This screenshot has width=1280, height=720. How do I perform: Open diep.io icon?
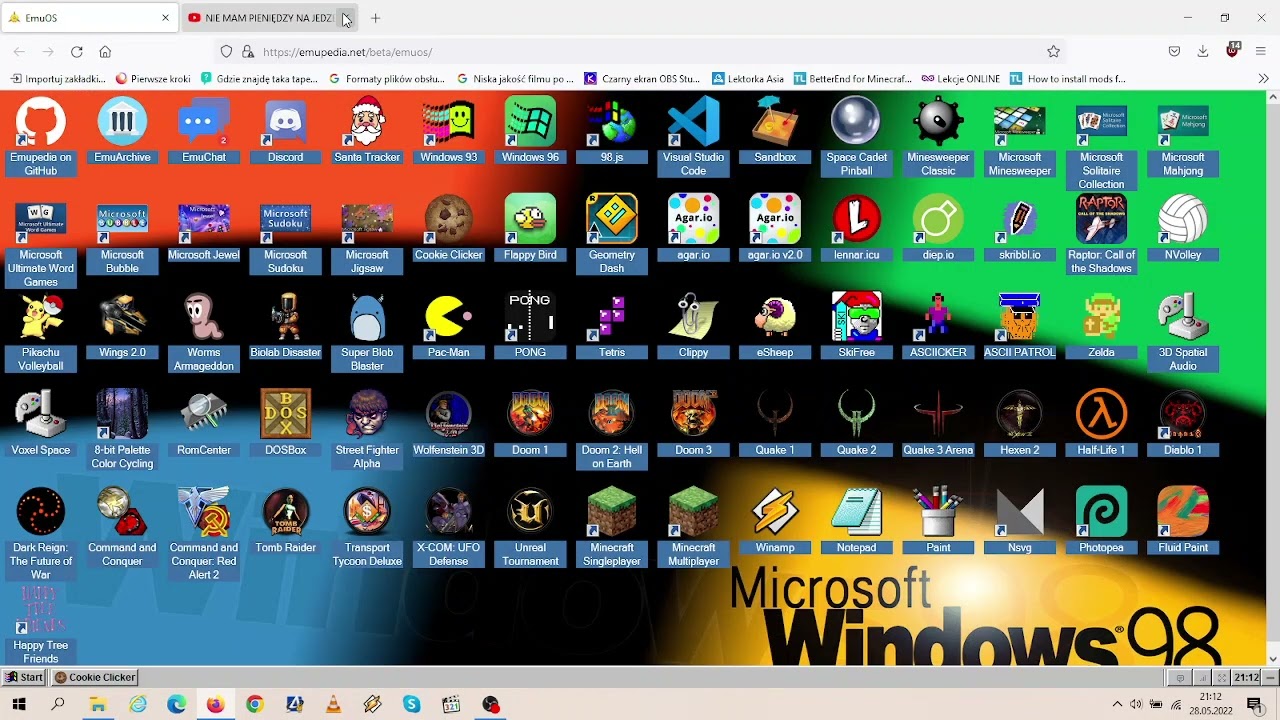click(x=938, y=228)
